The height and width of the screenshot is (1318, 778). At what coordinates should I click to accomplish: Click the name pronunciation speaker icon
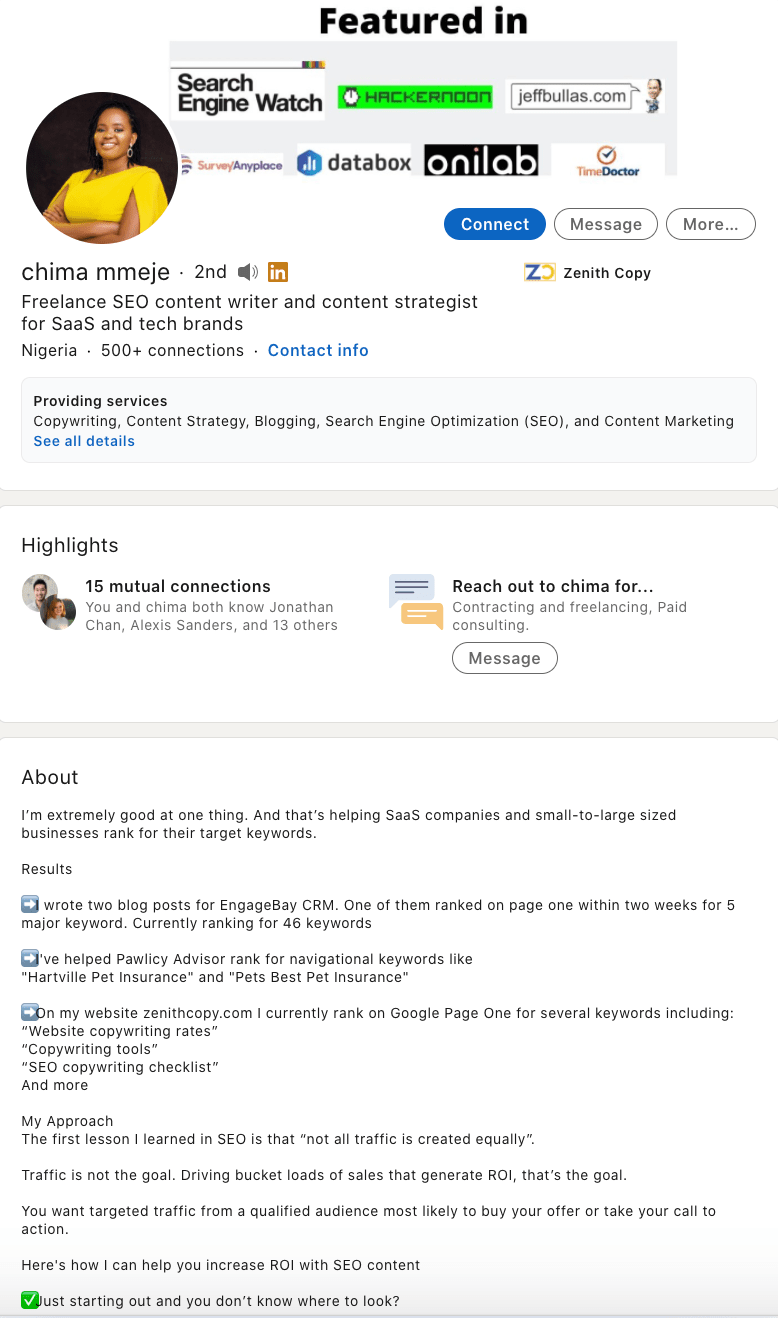pyautogui.click(x=248, y=272)
